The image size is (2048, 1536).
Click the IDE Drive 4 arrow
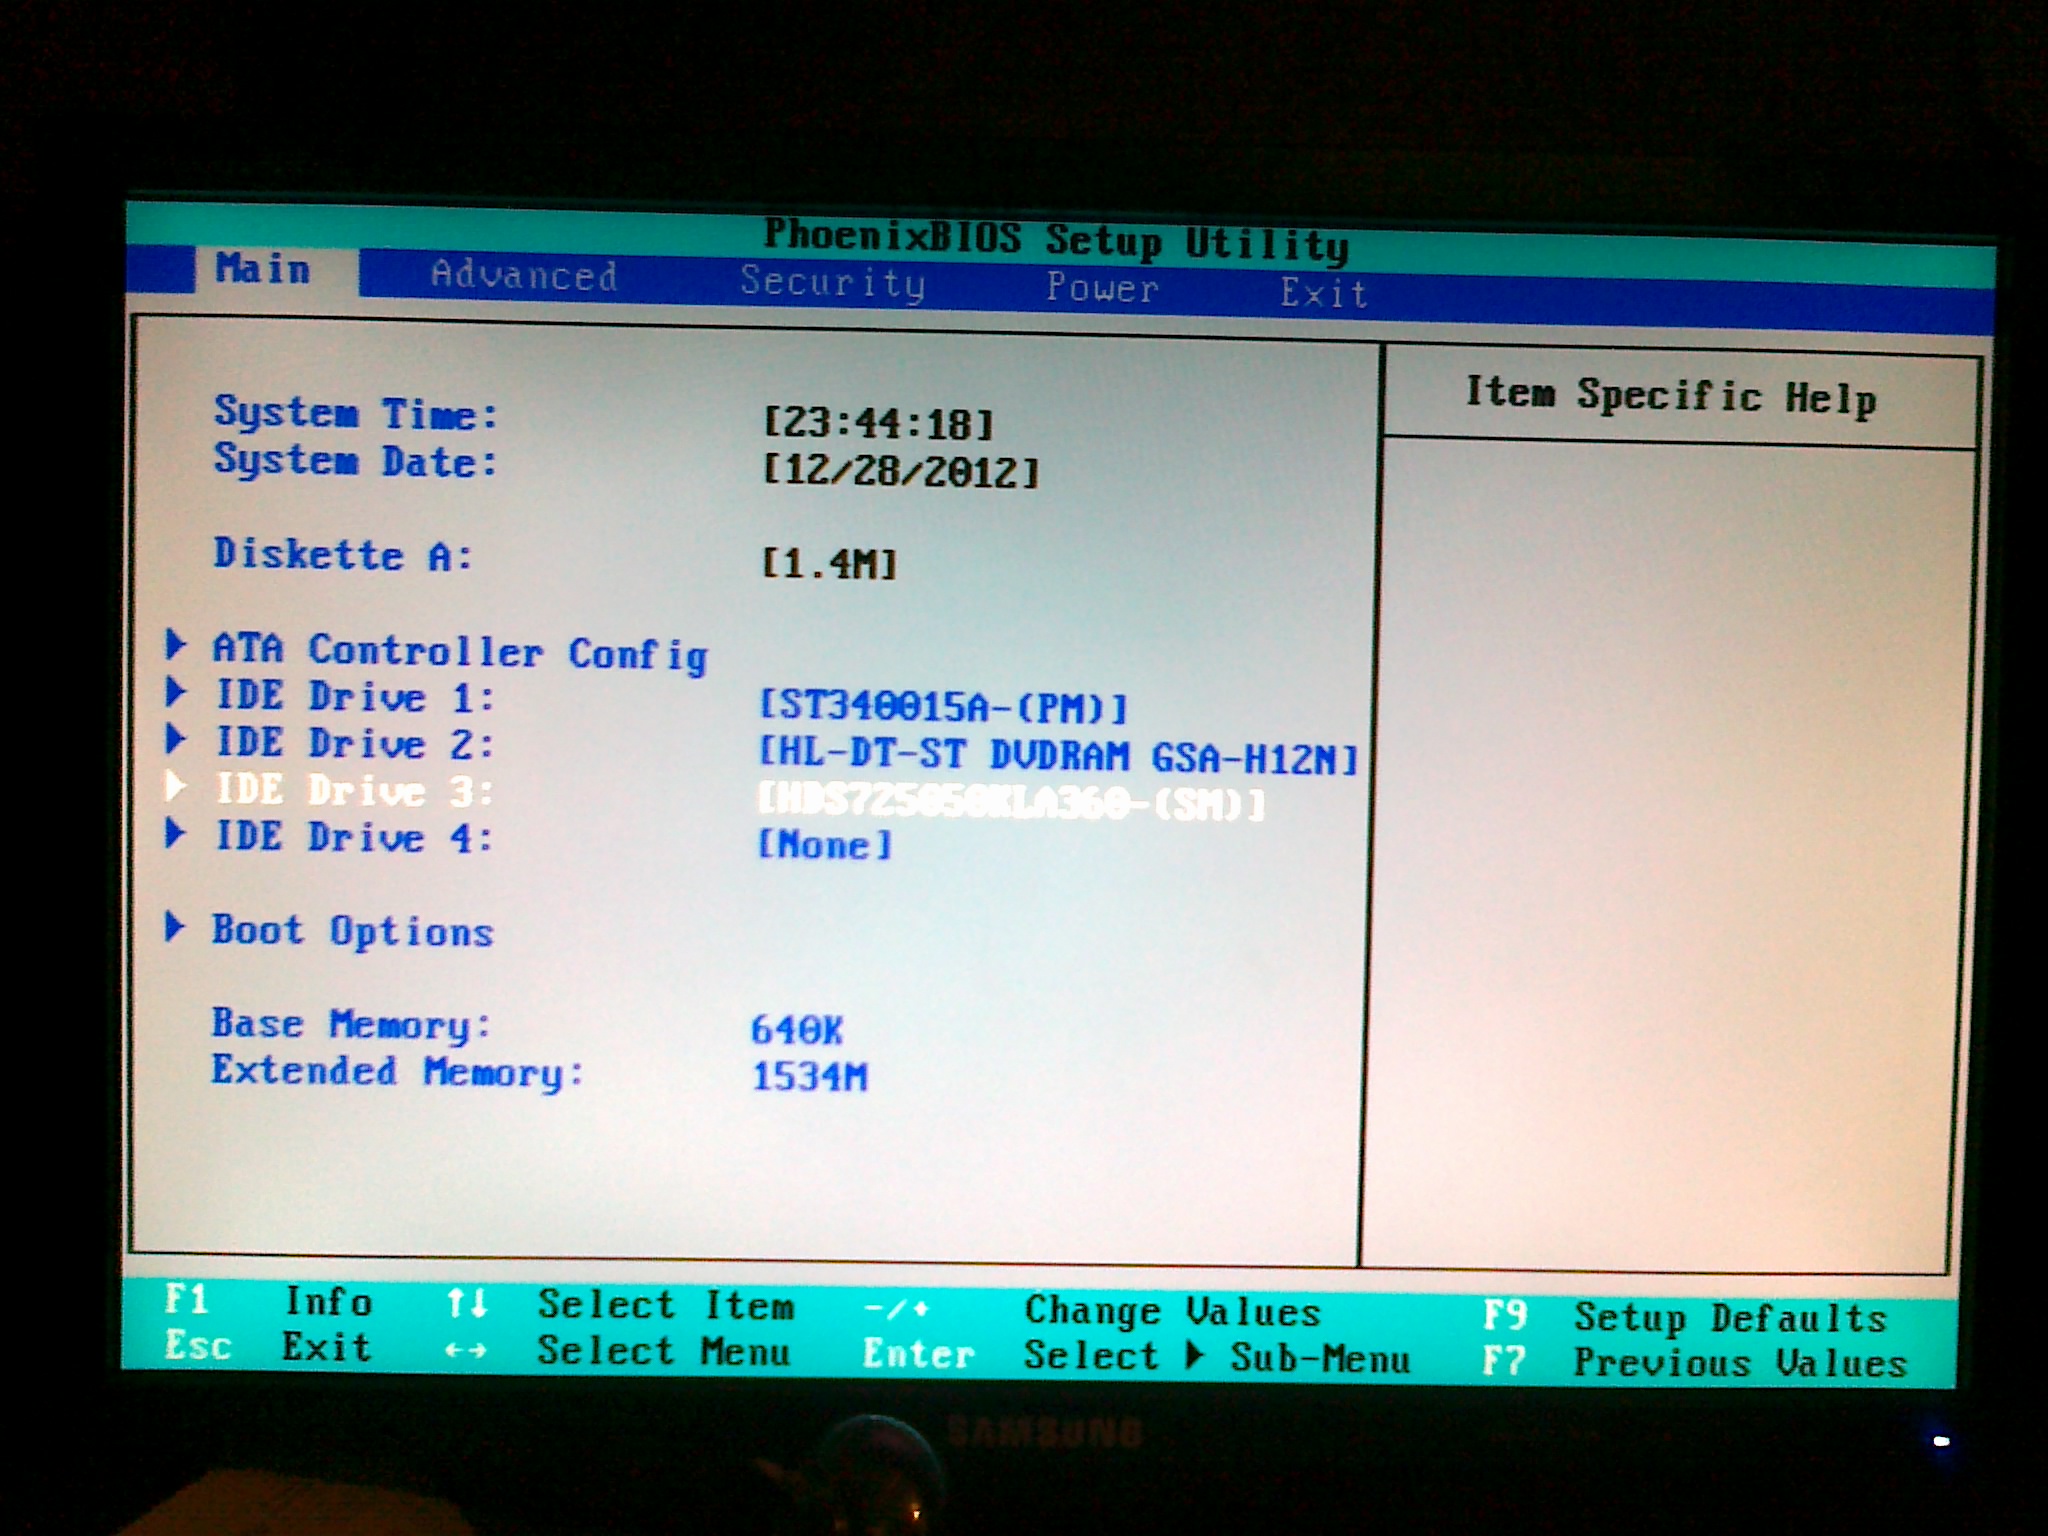pyautogui.click(x=176, y=833)
